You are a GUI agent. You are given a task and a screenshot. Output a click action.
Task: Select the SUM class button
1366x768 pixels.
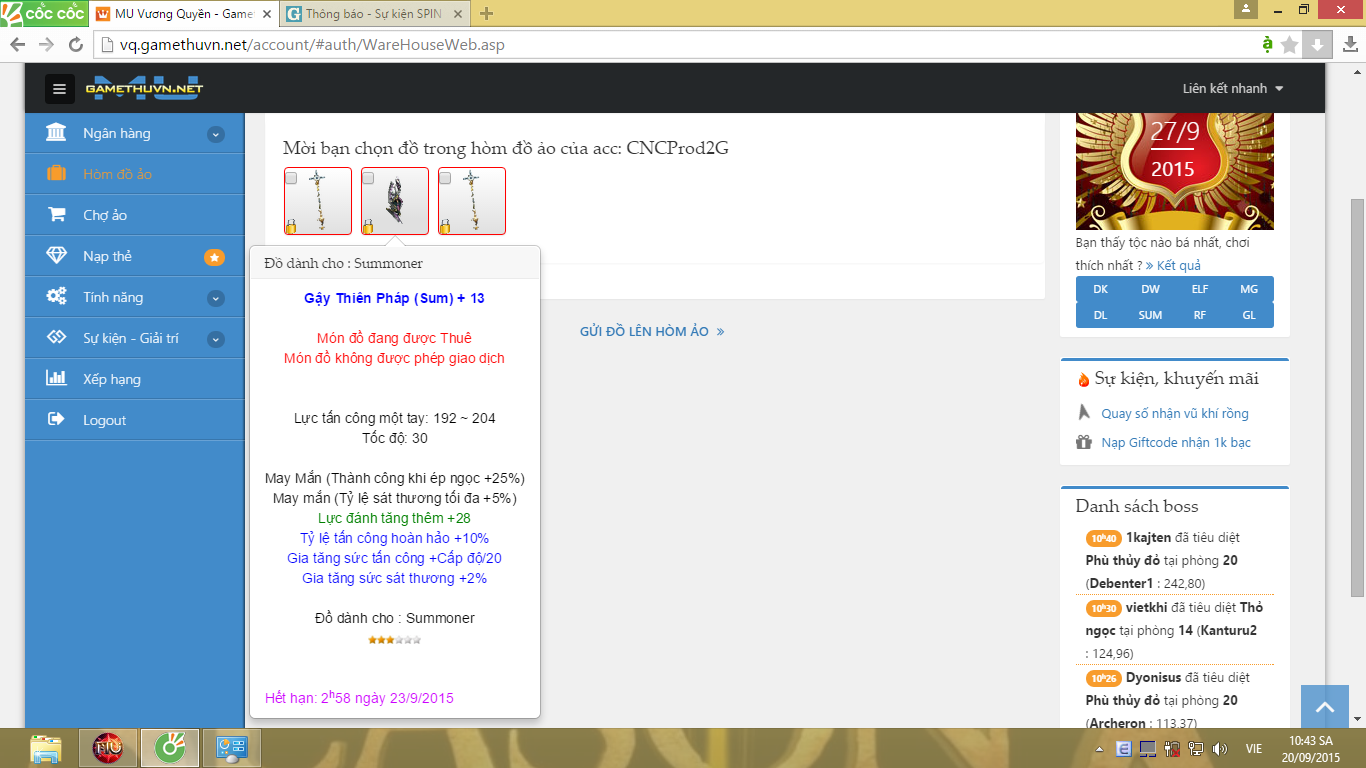1150,315
